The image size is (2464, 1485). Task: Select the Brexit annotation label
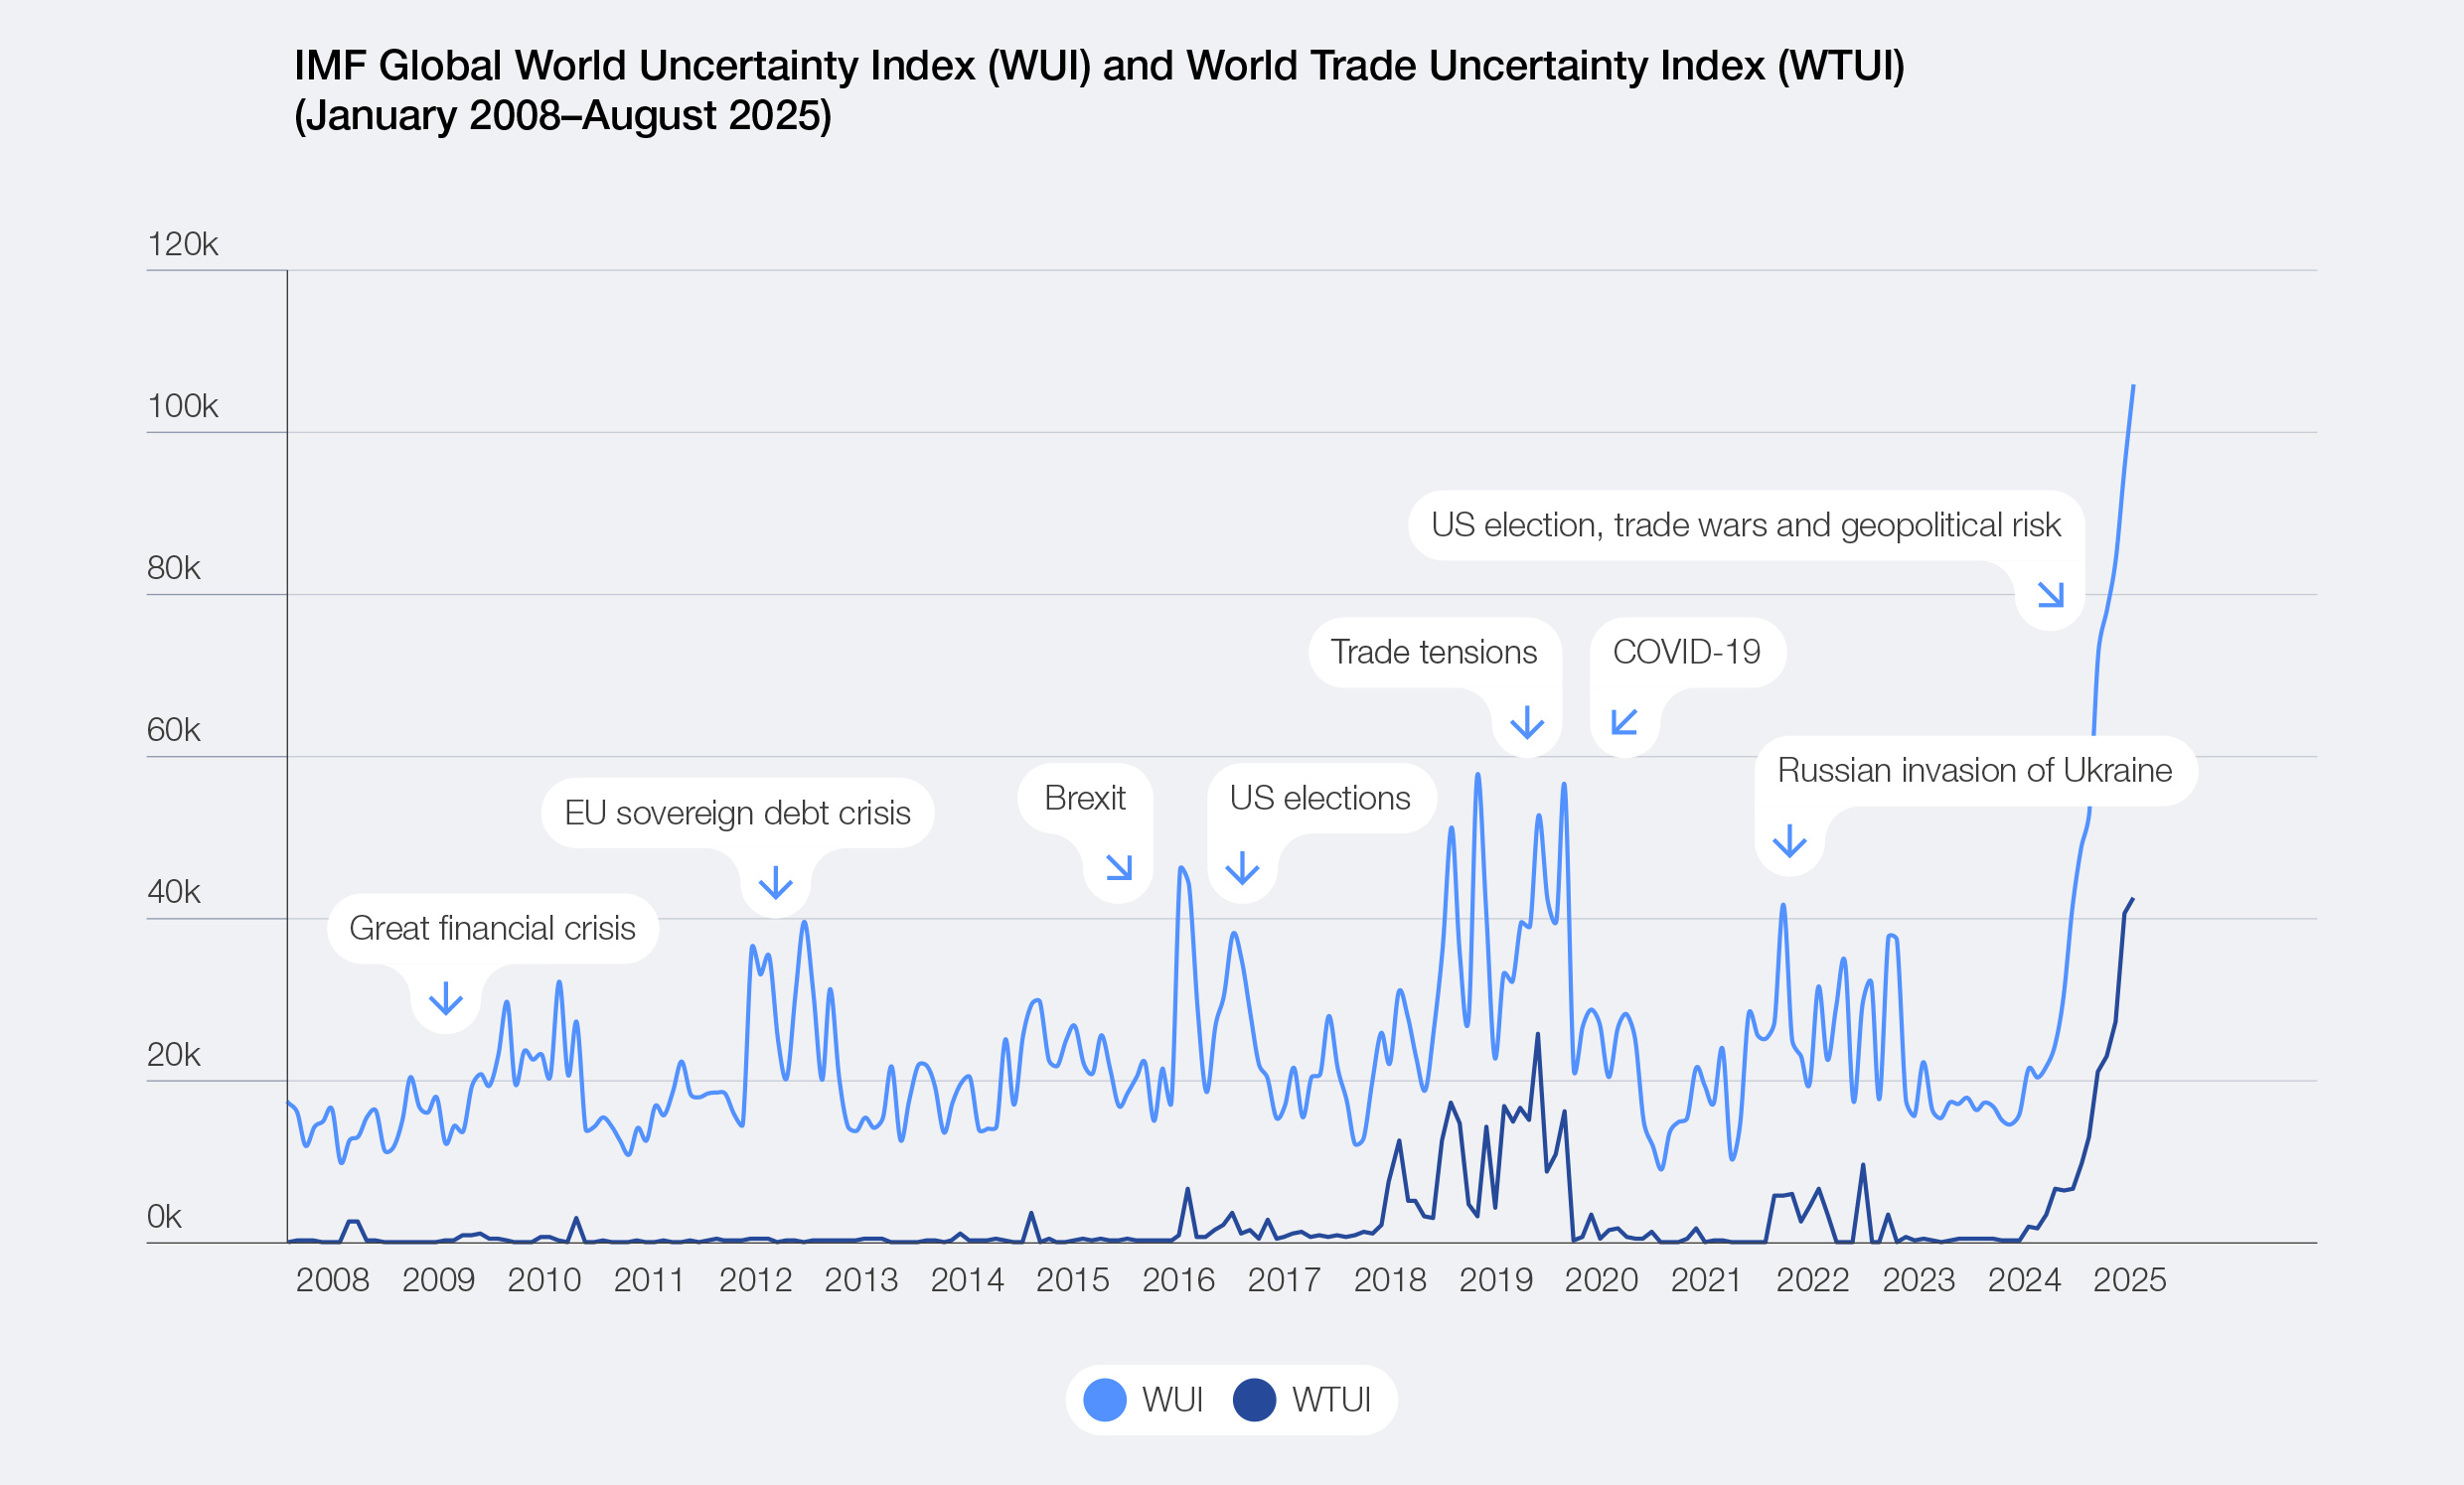coord(1085,798)
